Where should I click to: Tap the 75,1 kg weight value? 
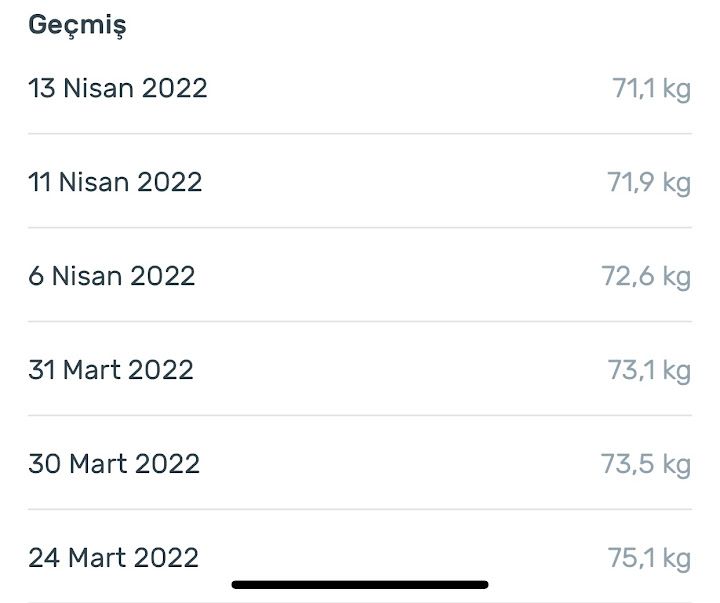coord(649,558)
